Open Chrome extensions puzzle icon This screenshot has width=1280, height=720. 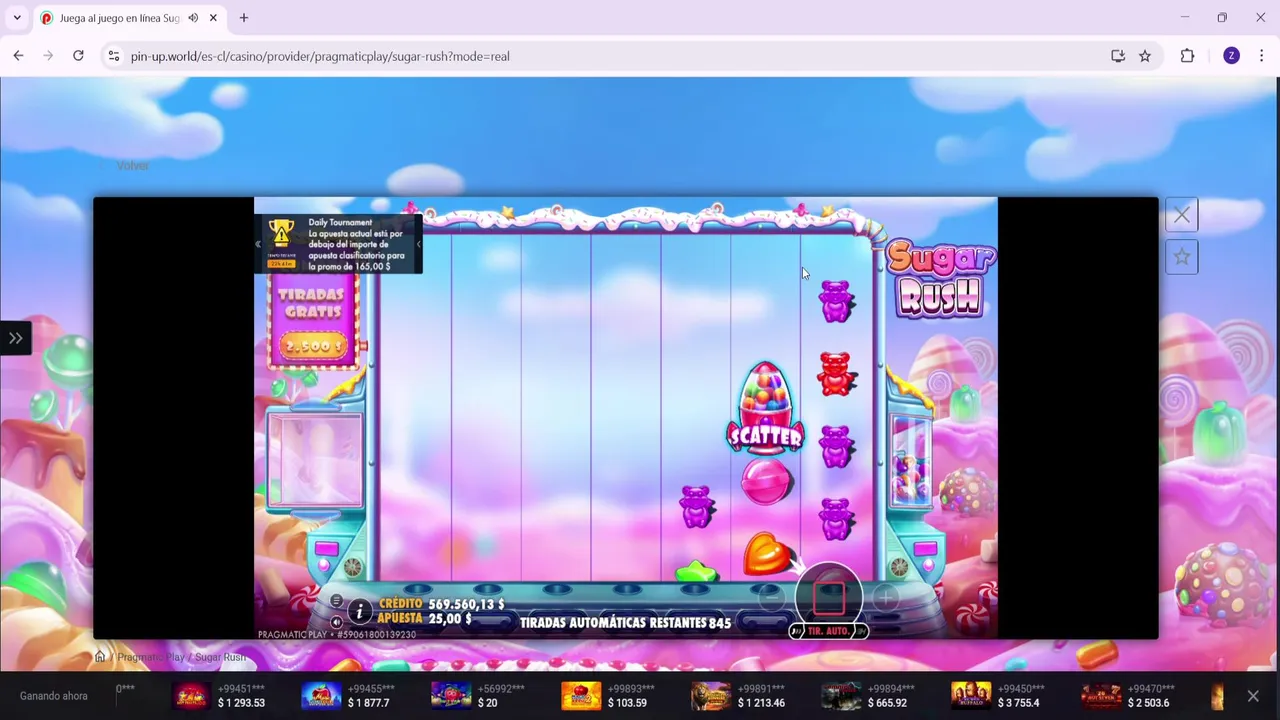click(1187, 56)
